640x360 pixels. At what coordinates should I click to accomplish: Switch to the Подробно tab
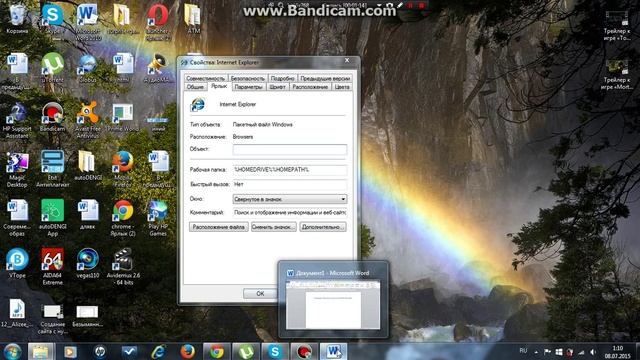pyautogui.click(x=282, y=78)
